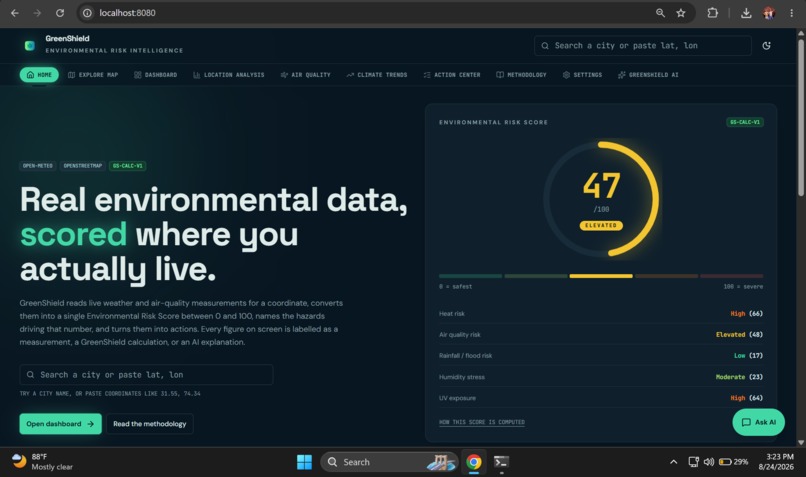View the Climate Trends tab
The height and width of the screenshot is (477, 806).
(x=377, y=75)
